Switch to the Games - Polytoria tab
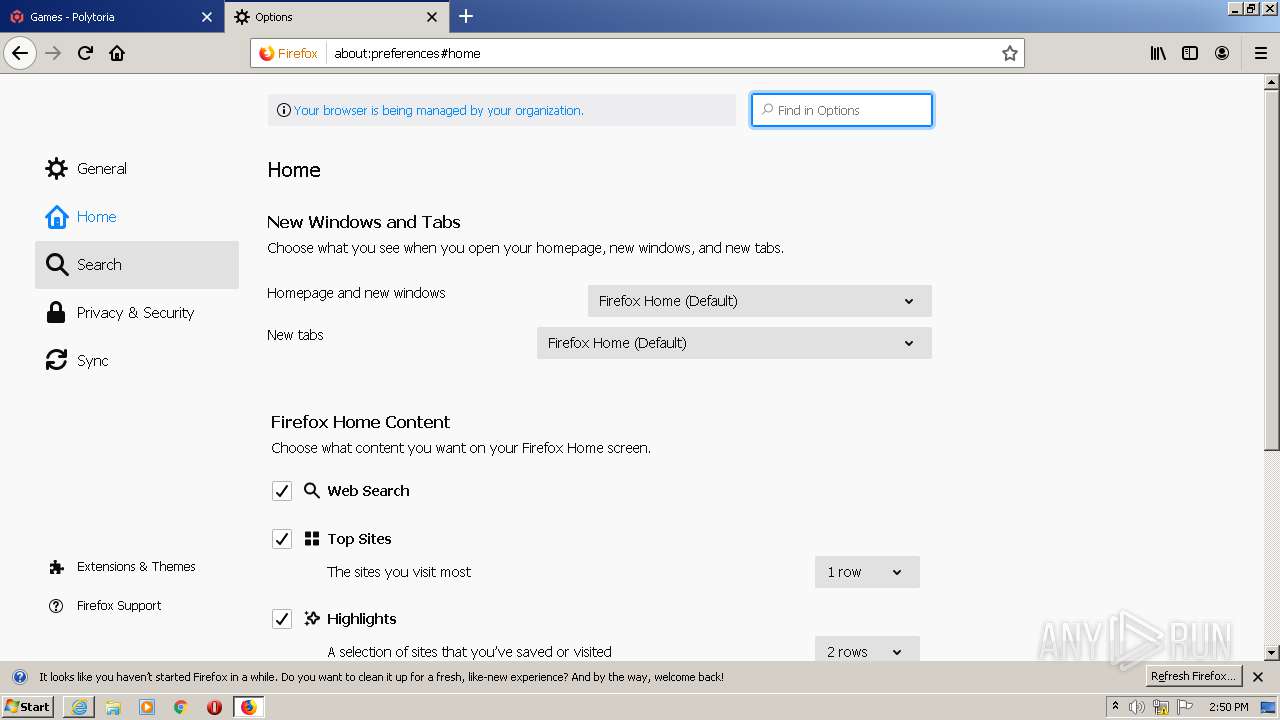The width and height of the screenshot is (1280, 720). tap(111, 17)
